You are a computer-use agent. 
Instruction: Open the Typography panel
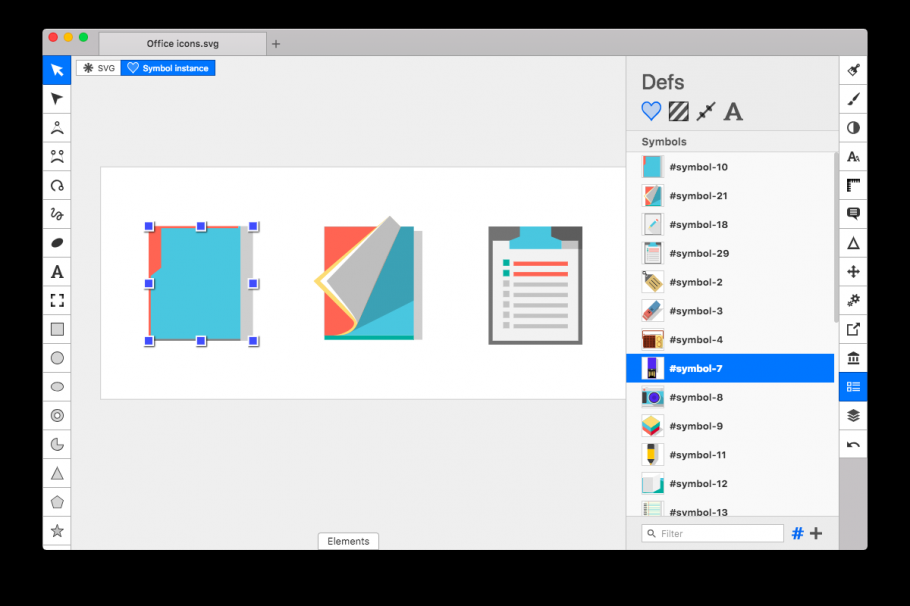coord(852,156)
